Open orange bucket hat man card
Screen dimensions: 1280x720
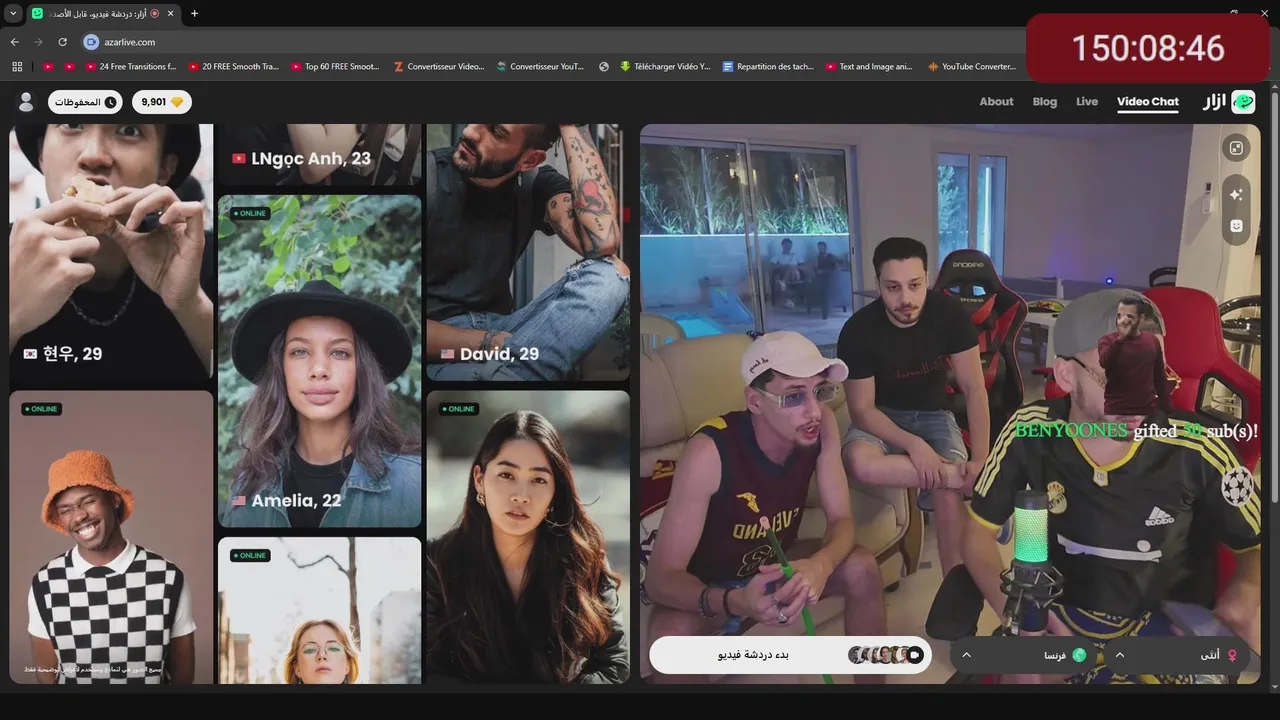pos(111,537)
